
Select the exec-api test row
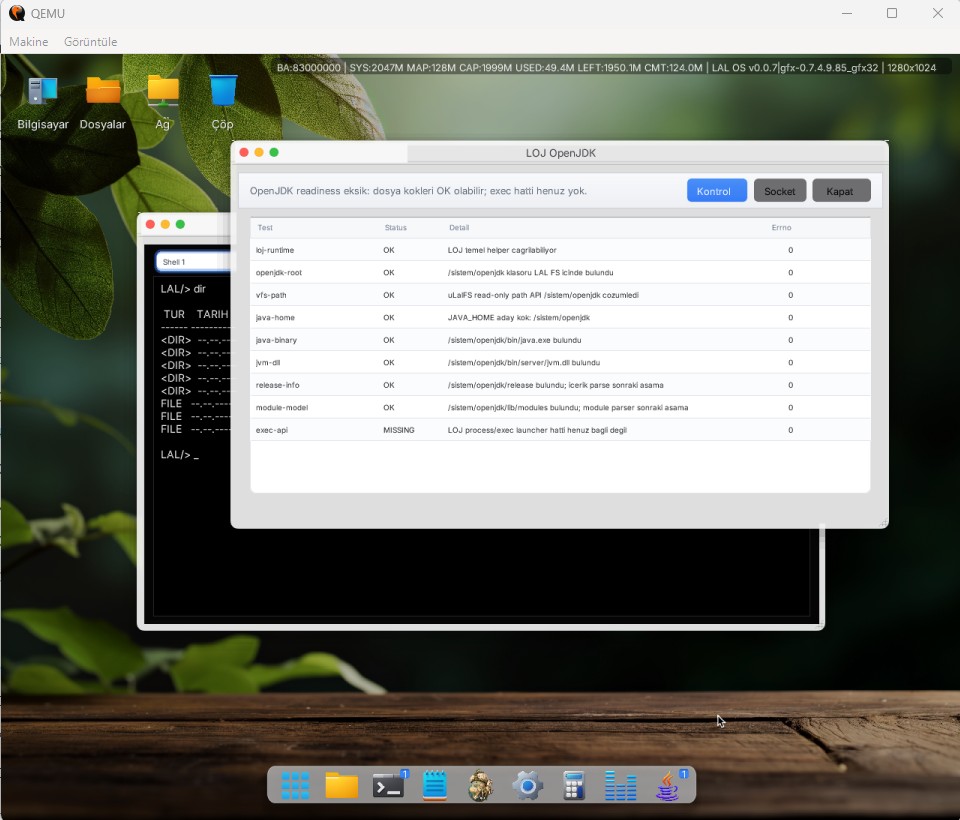pos(560,430)
